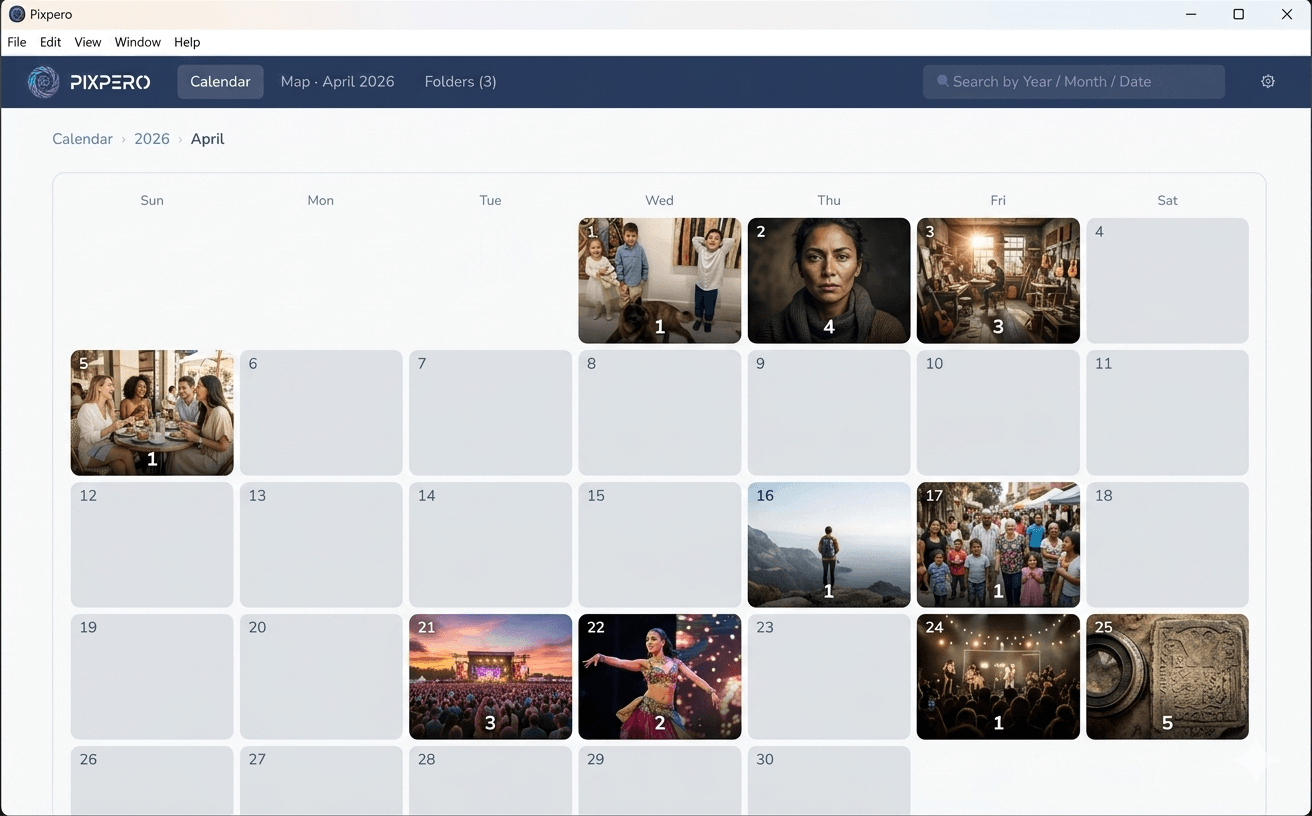1312x816 pixels.
Task: Select empty day 28 cell
Action: point(491,781)
